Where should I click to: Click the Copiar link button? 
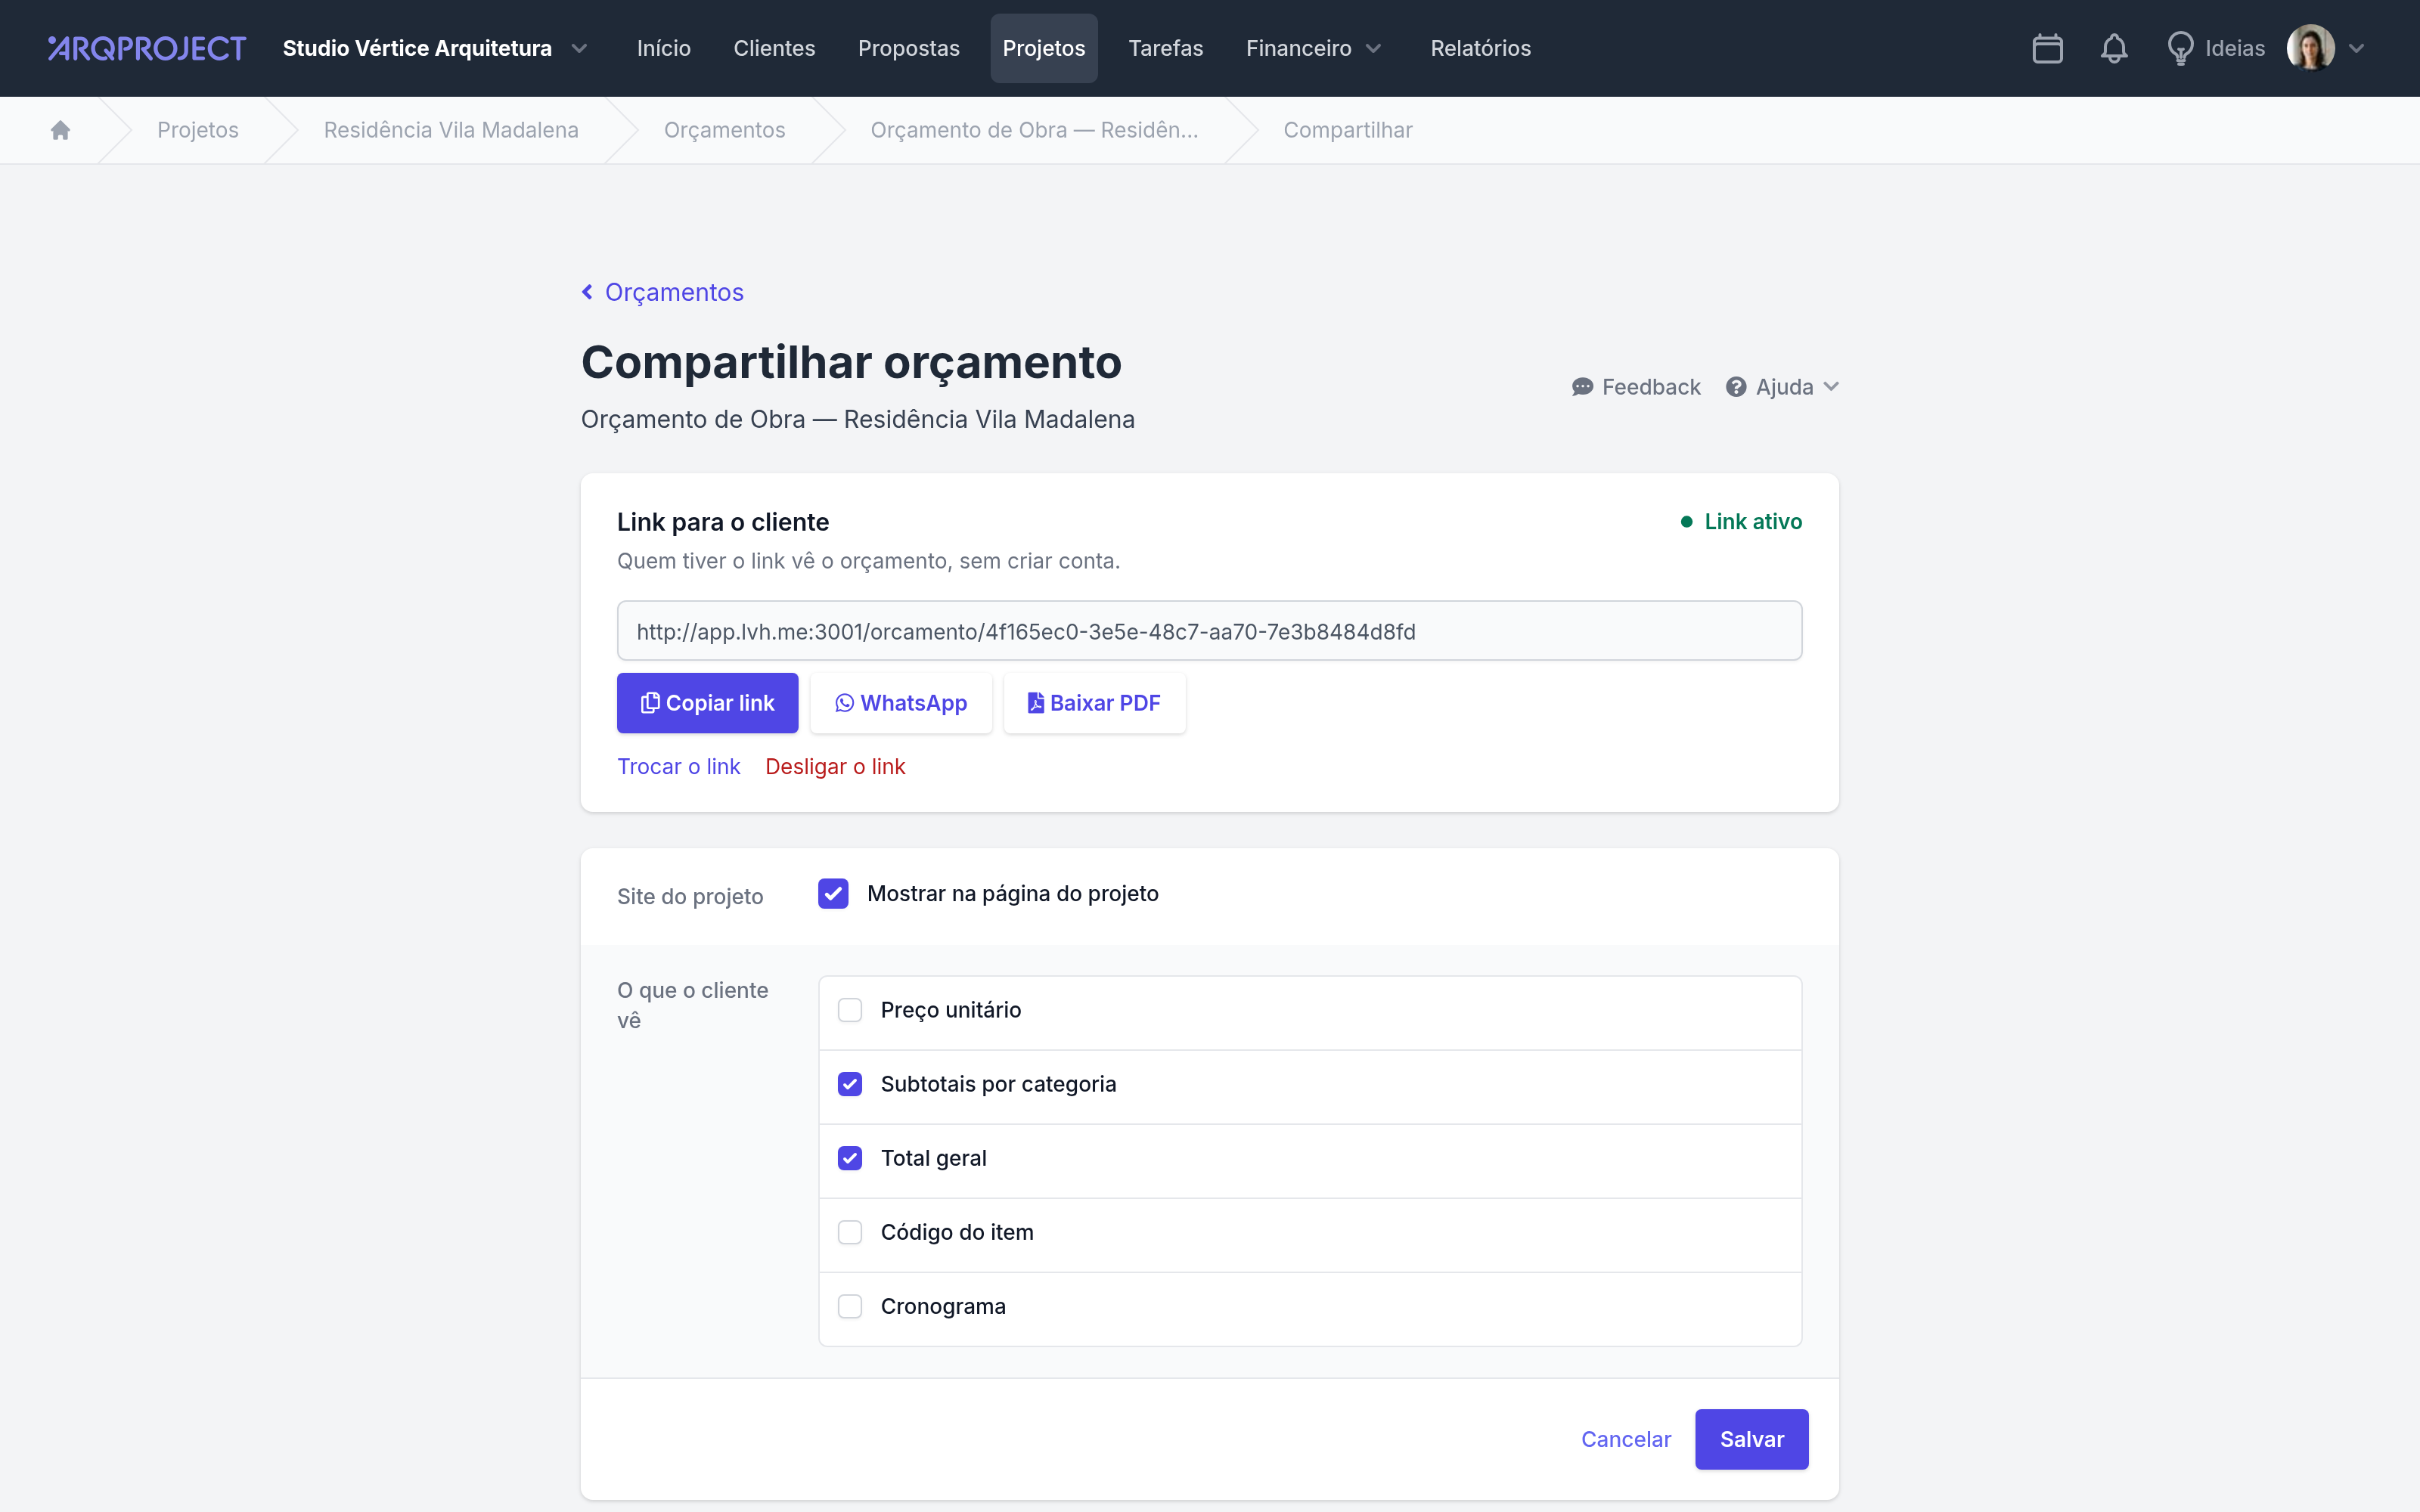click(x=708, y=703)
